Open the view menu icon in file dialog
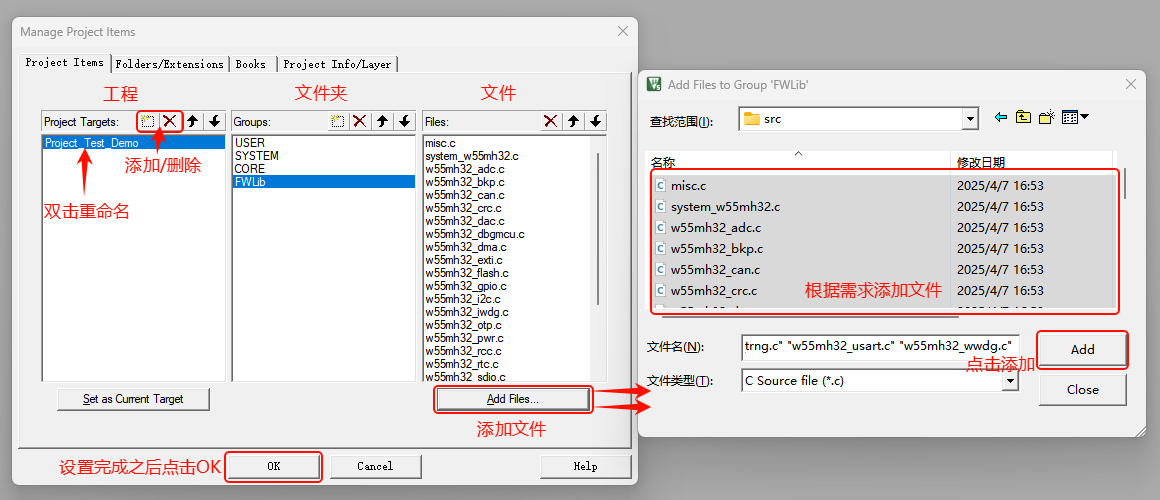Image resolution: width=1160 pixels, height=500 pixels. [1075, 118]
